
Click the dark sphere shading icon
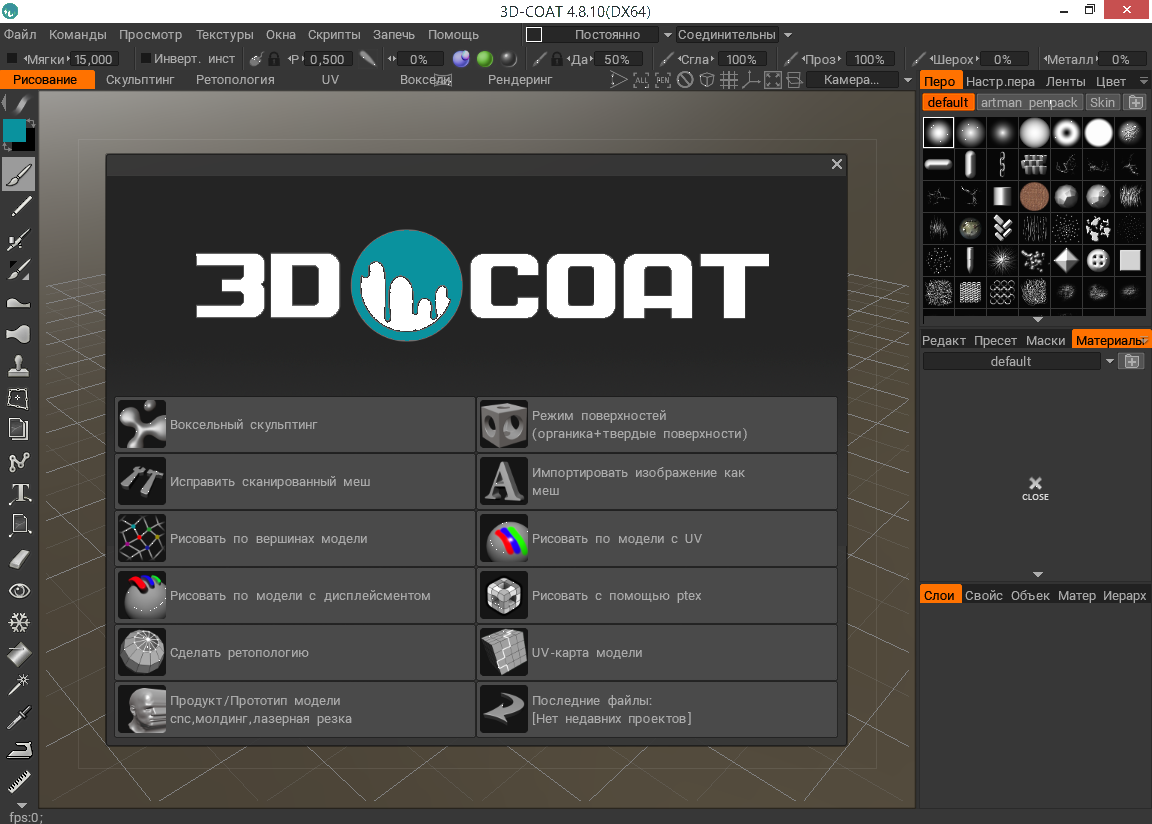click(x=508, y=59)
